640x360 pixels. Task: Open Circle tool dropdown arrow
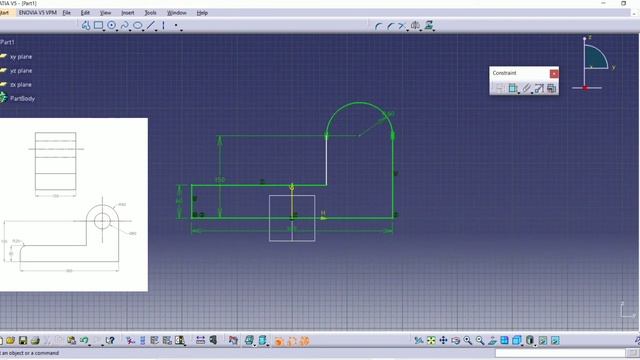click(x=117, y=31)
